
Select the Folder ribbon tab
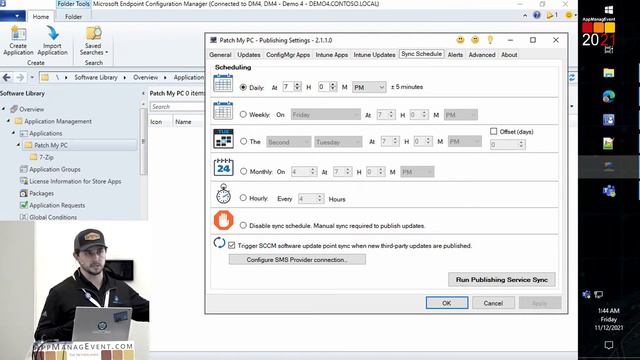[x=73, y=17]
